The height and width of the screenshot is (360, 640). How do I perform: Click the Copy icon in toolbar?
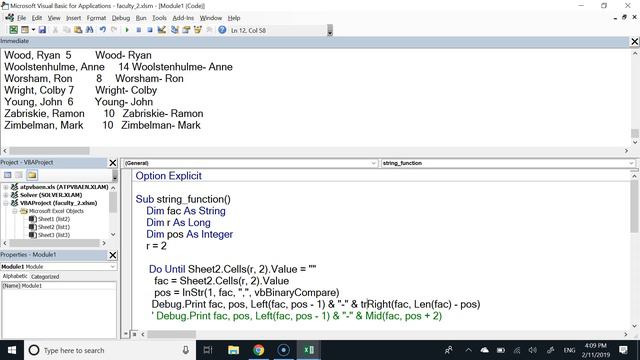click(67, 30)
